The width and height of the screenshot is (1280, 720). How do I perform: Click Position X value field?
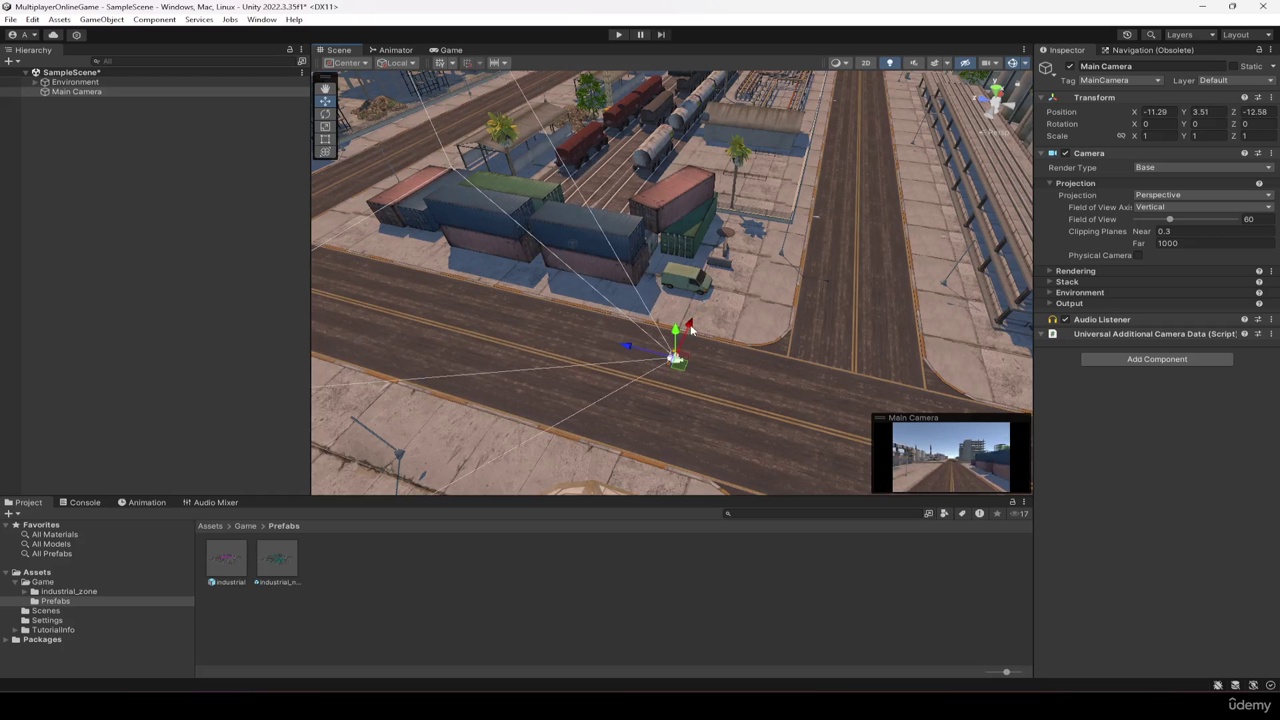[1158, 112]
